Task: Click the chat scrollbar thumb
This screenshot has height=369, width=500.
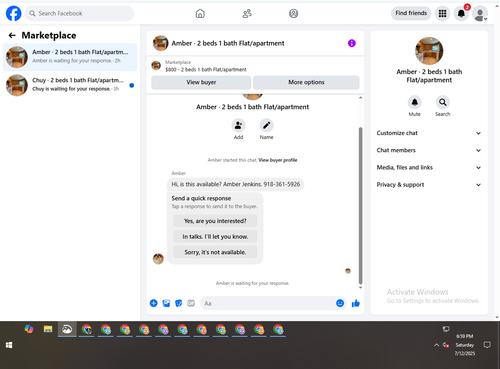Action: coord(360,205)
